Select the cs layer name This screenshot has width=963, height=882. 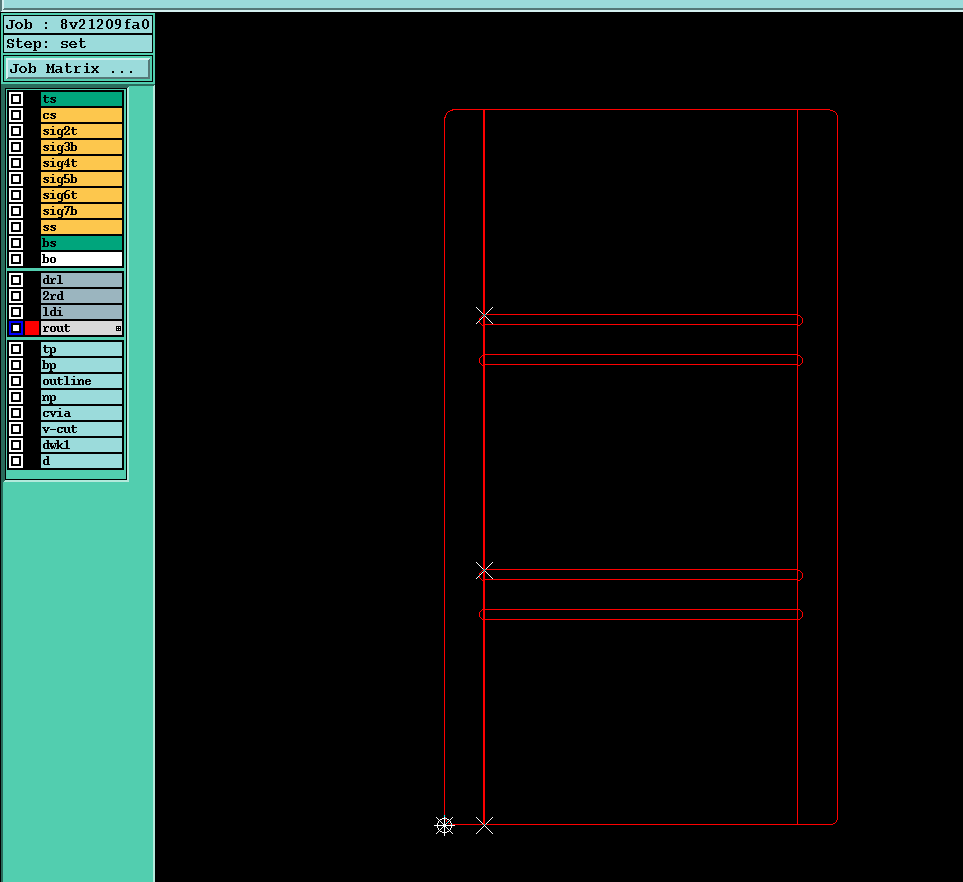coord(82,115)
